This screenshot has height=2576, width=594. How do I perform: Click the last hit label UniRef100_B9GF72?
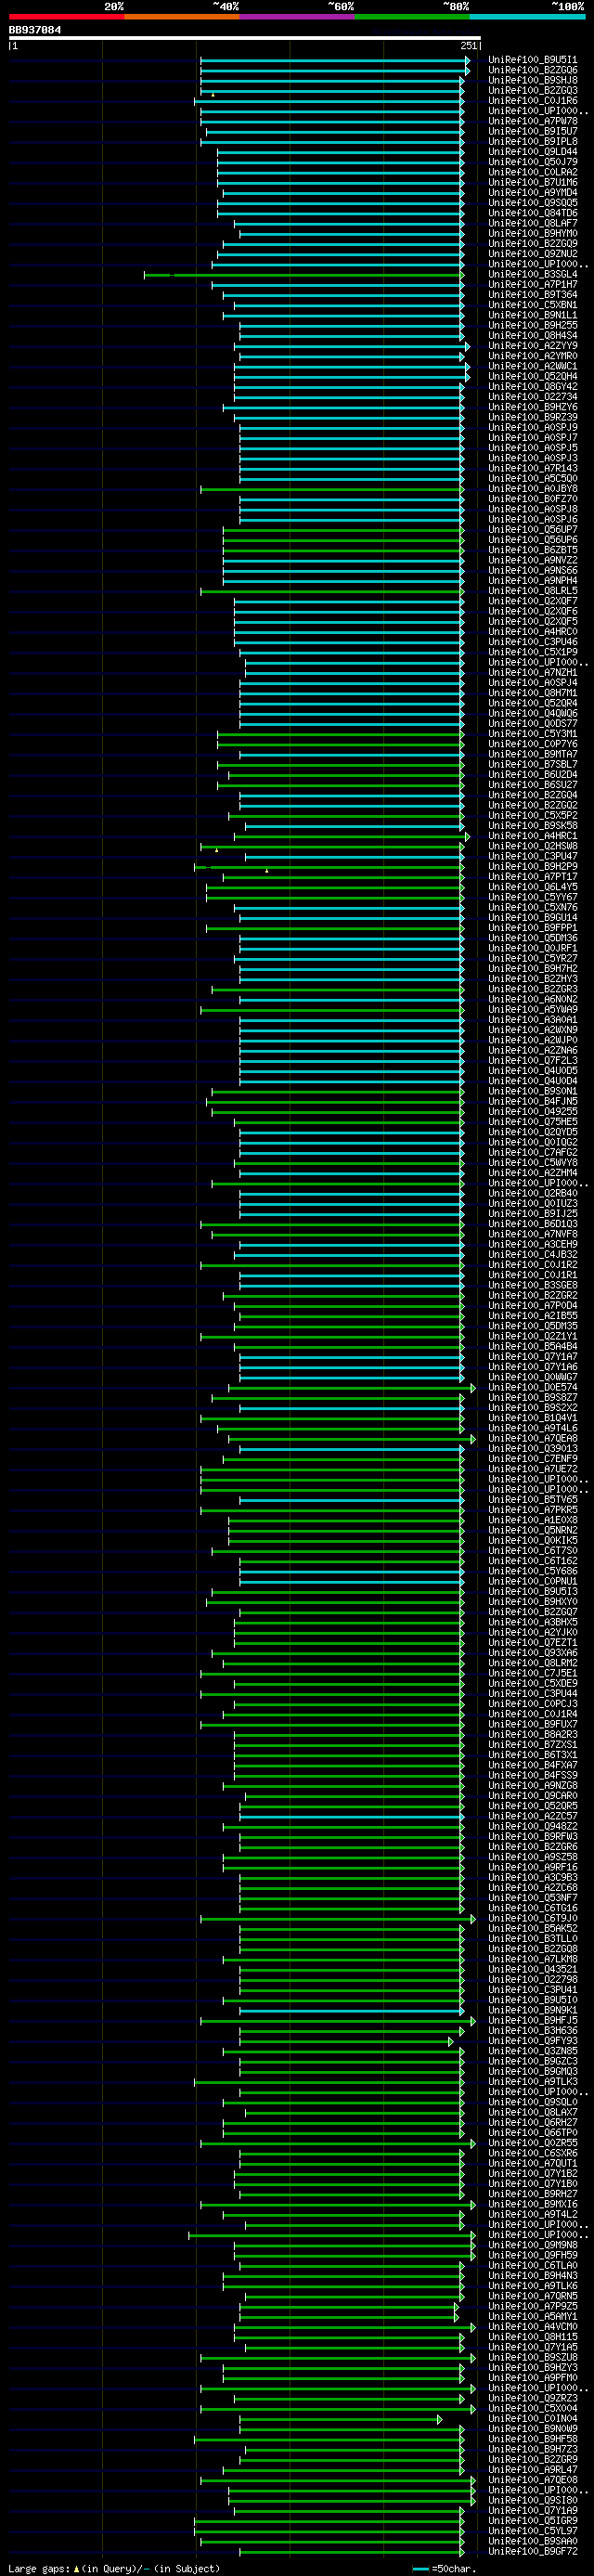(532, 2551)
